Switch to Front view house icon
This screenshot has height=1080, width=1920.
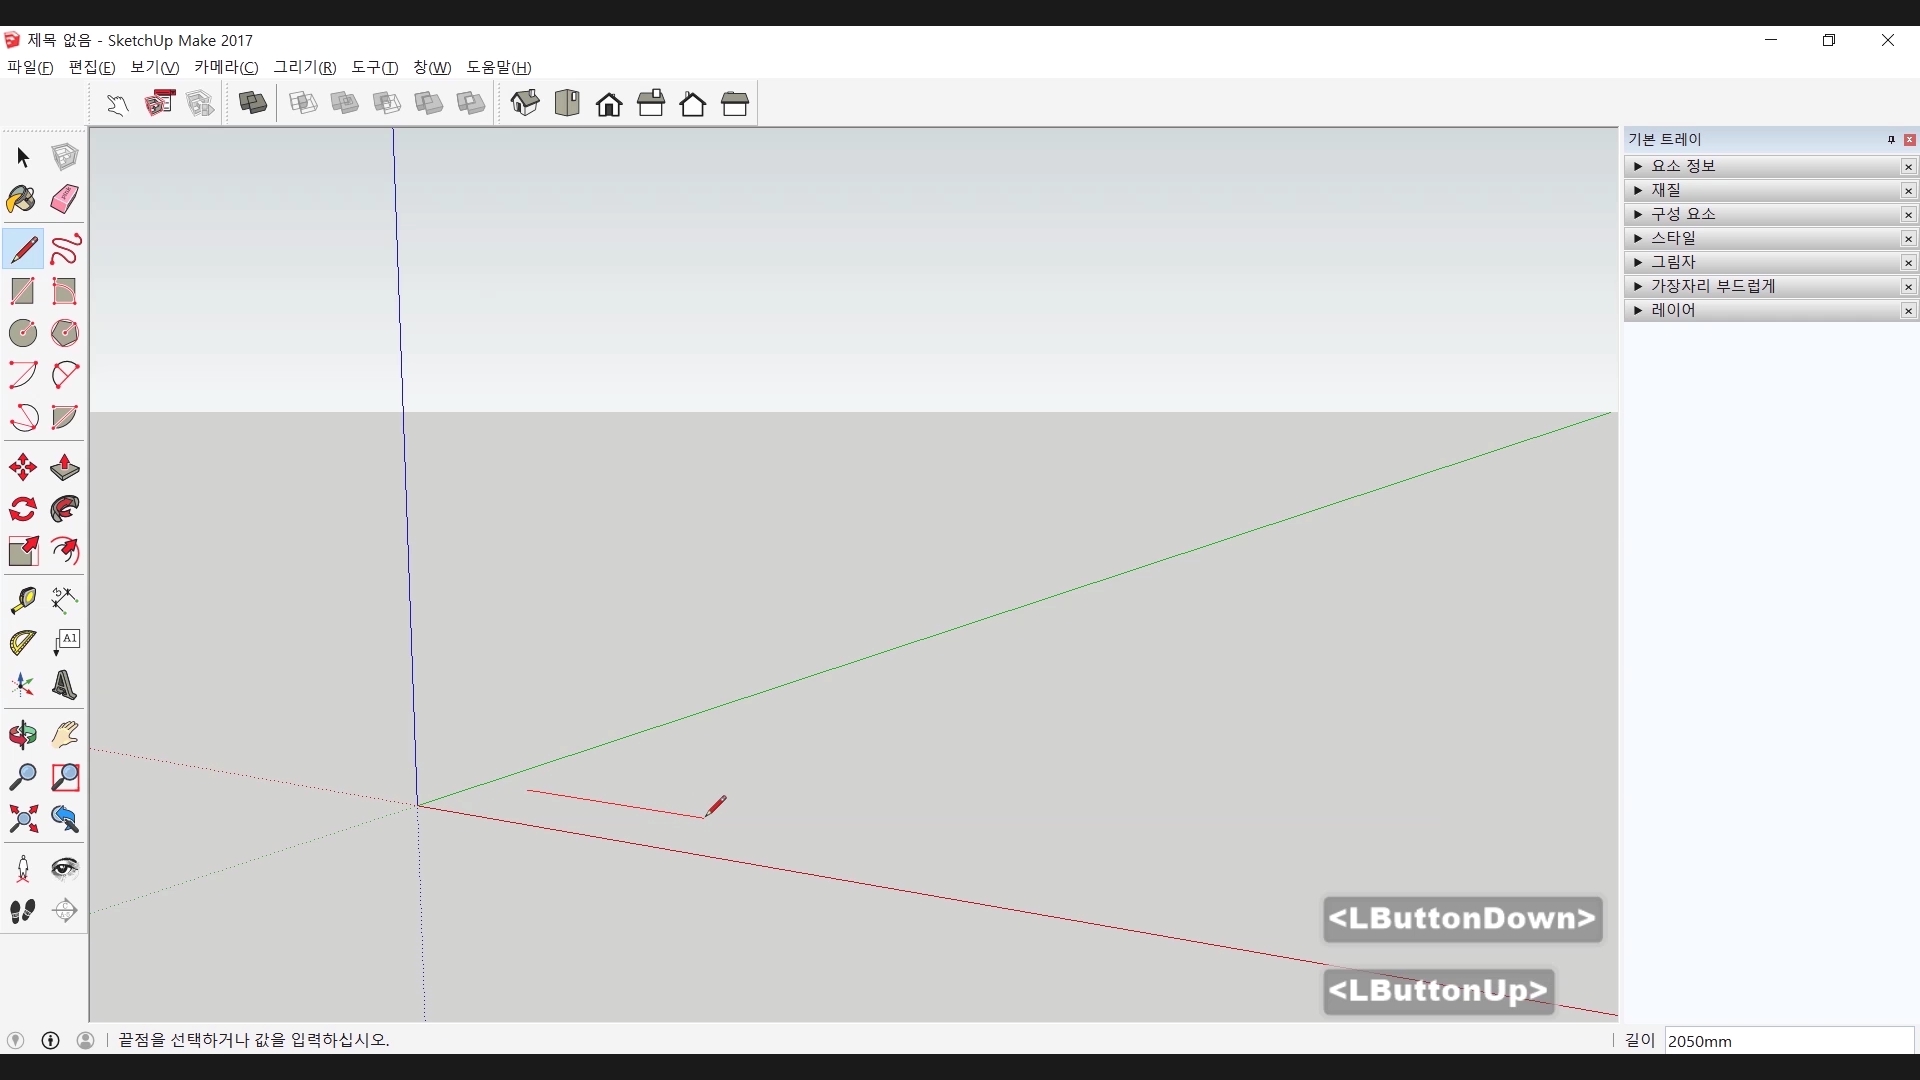click(x=609, y=104)
